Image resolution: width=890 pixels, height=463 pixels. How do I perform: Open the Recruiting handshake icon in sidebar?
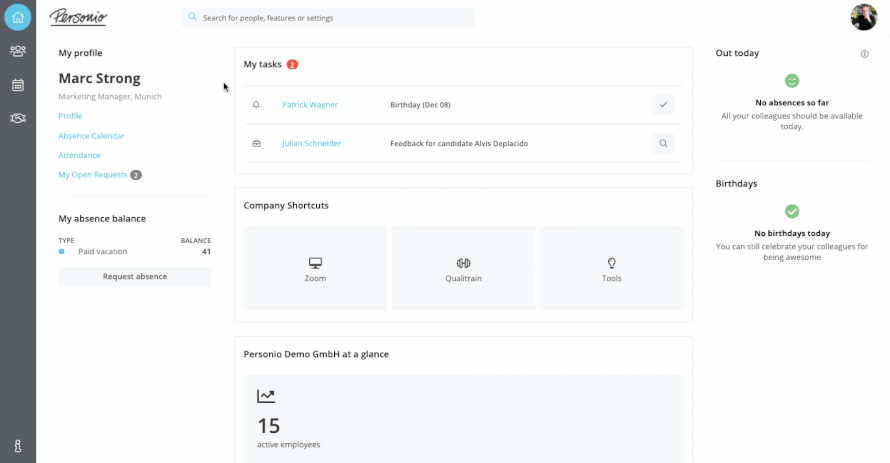pos(18,118)
